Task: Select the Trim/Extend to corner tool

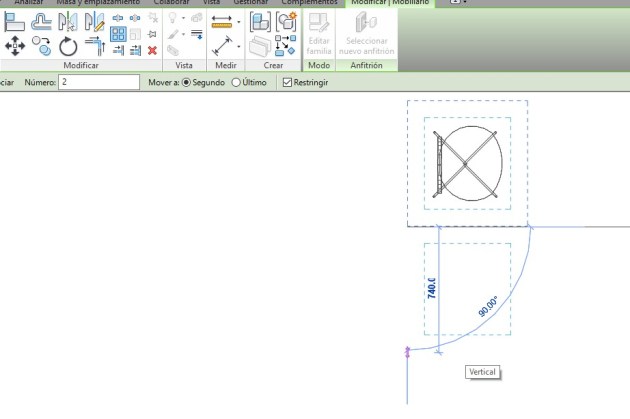Action: [94, 45]
